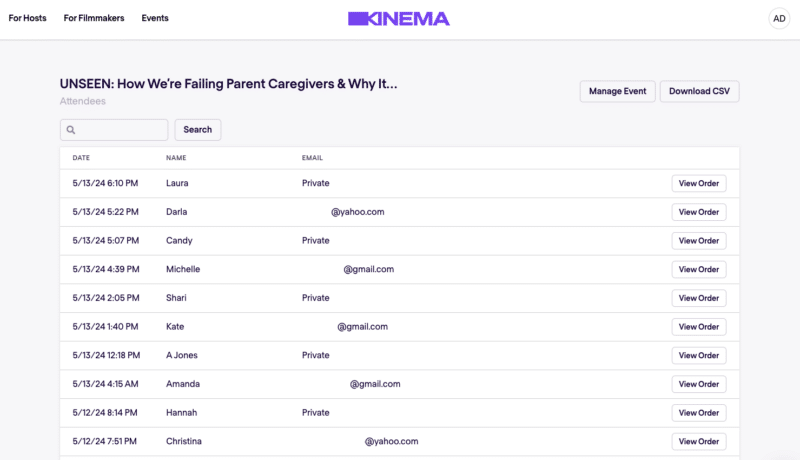View order for Michelle
This screenshot has width=800, height=460.
[x=699, y=269]
